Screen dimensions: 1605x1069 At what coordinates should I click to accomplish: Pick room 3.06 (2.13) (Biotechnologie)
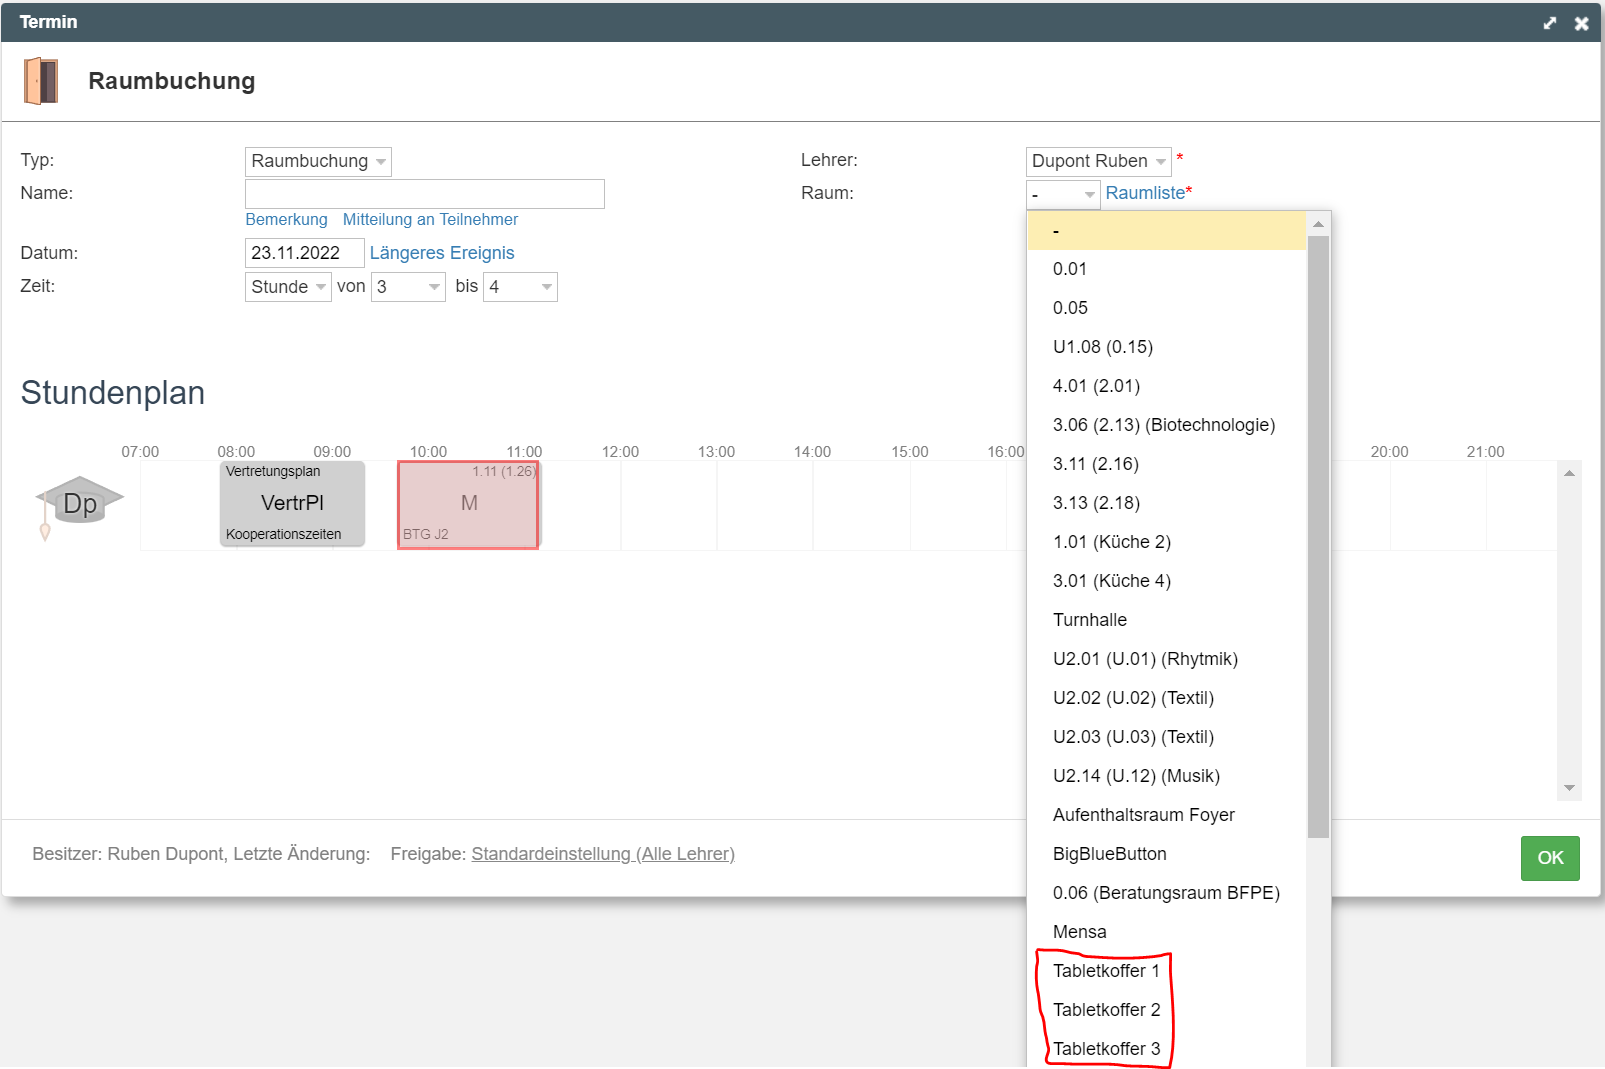click(1164, 425)
